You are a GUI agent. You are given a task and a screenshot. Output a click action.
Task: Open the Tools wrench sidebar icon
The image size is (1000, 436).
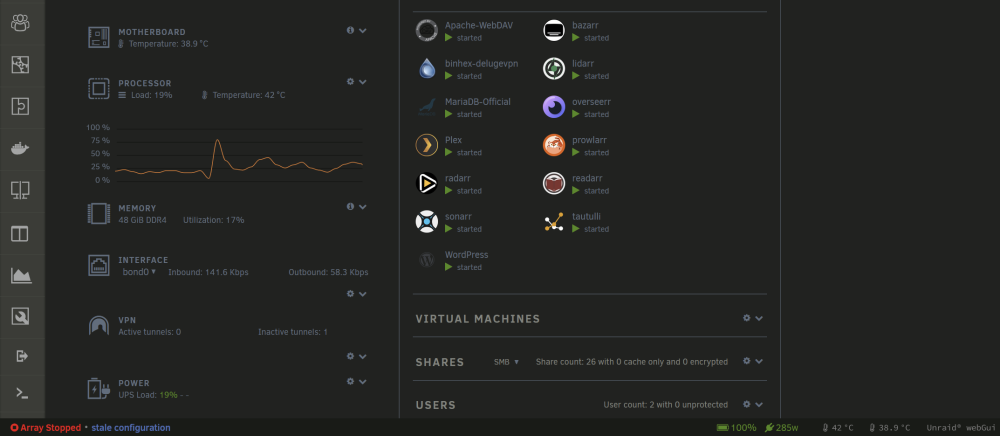coord(20,317)
